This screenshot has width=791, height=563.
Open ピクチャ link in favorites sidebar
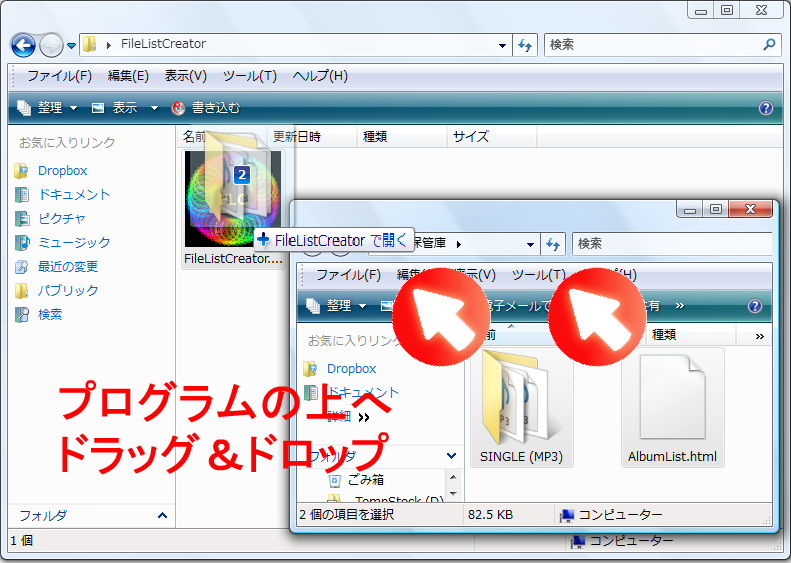click(62, 218)
